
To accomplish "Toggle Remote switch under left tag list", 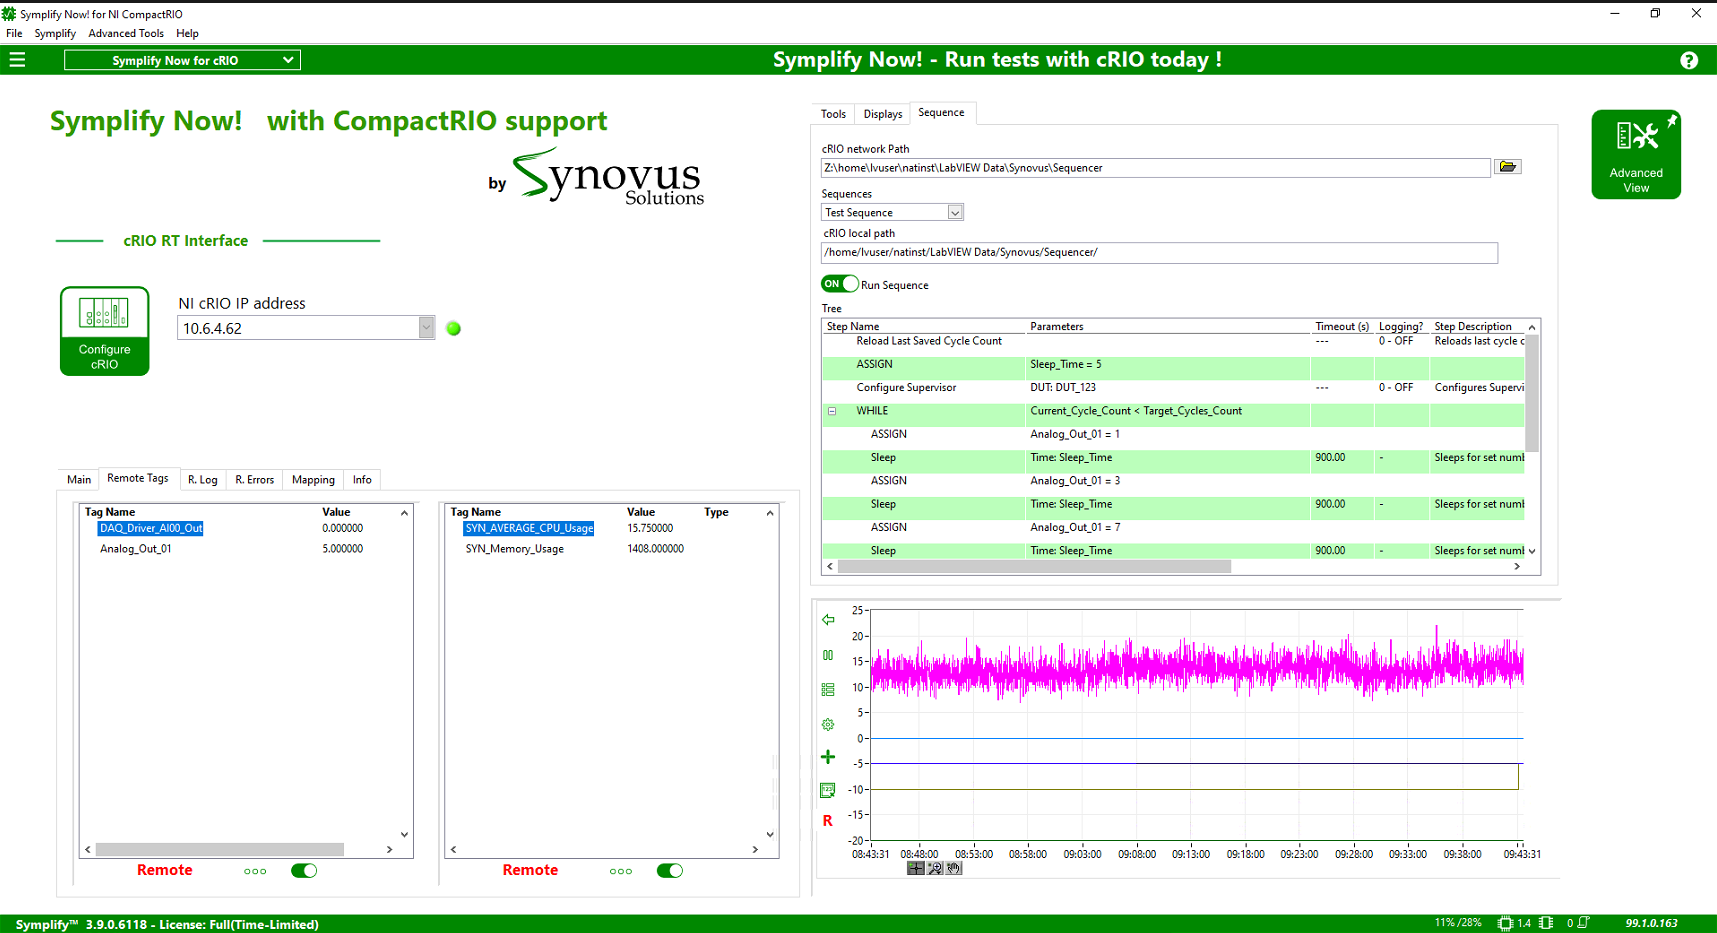I will [x=304, y=871].
